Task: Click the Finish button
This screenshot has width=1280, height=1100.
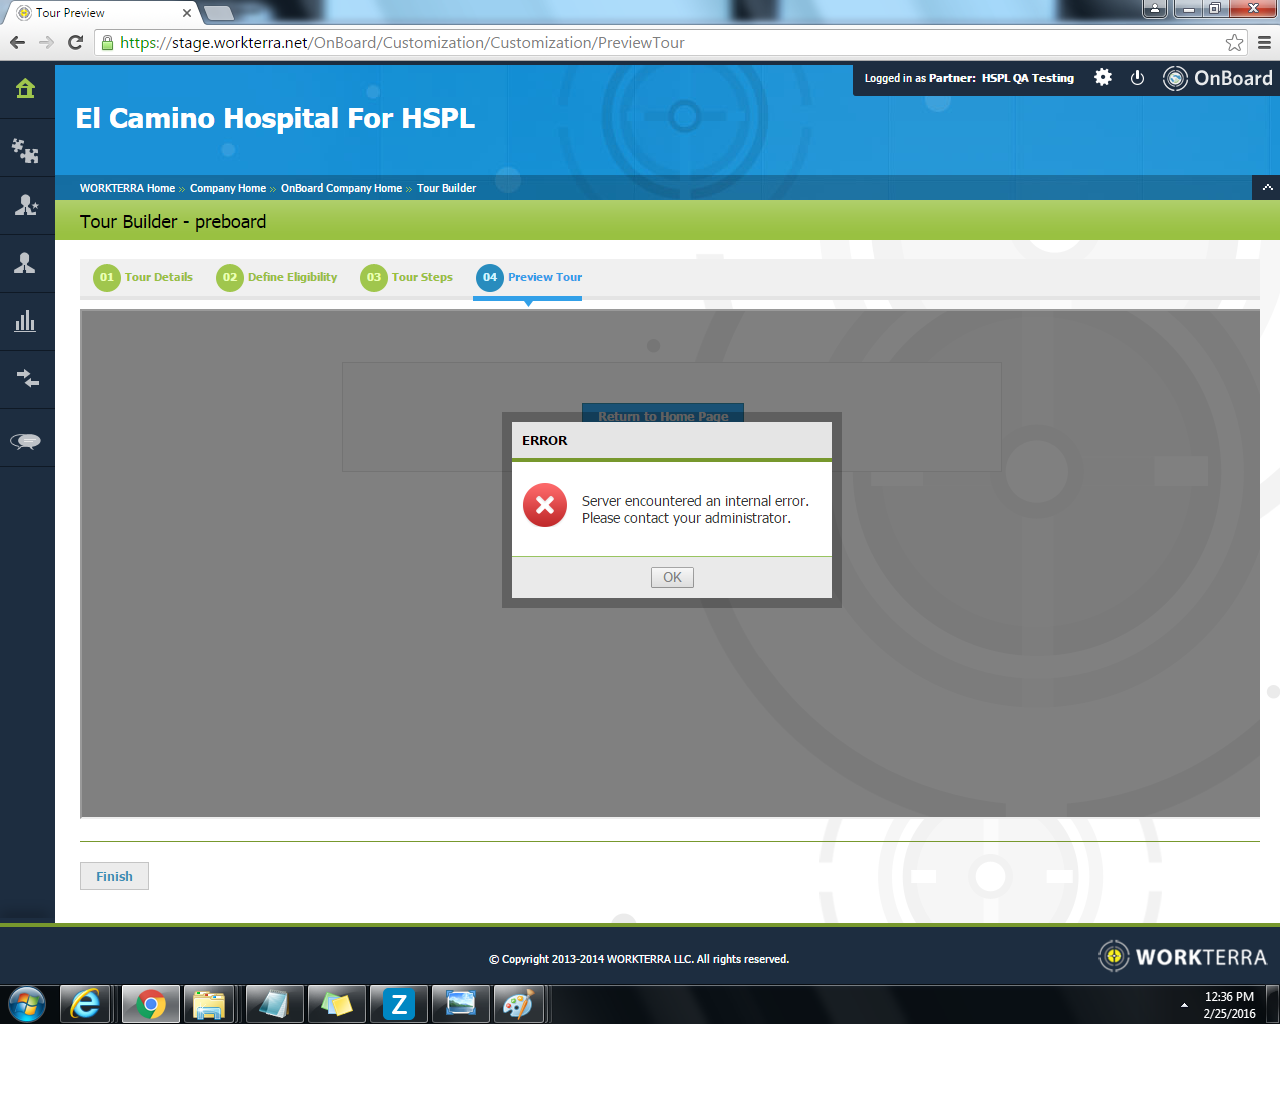Action: [114, 876]
